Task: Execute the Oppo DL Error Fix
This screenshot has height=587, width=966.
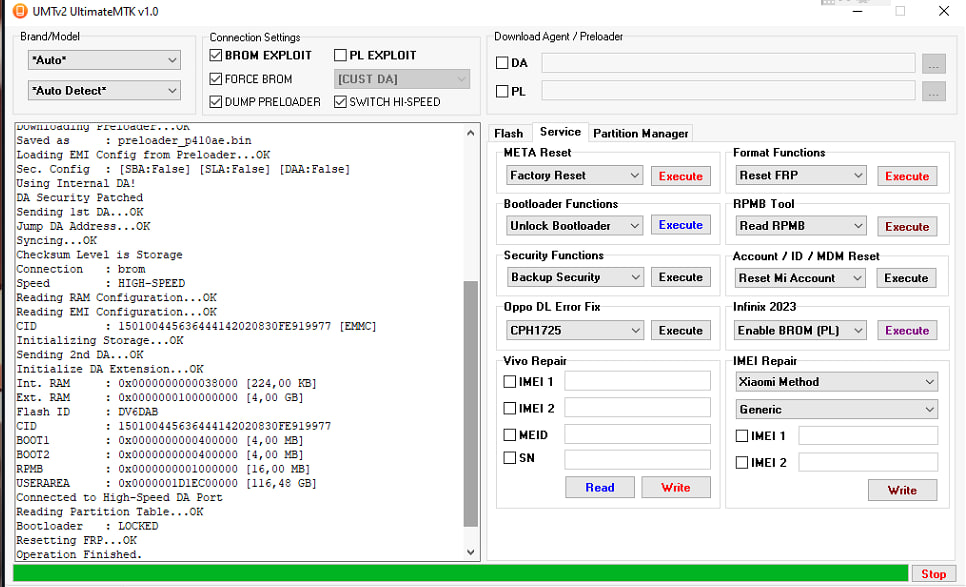Action: tap(681, 330)
